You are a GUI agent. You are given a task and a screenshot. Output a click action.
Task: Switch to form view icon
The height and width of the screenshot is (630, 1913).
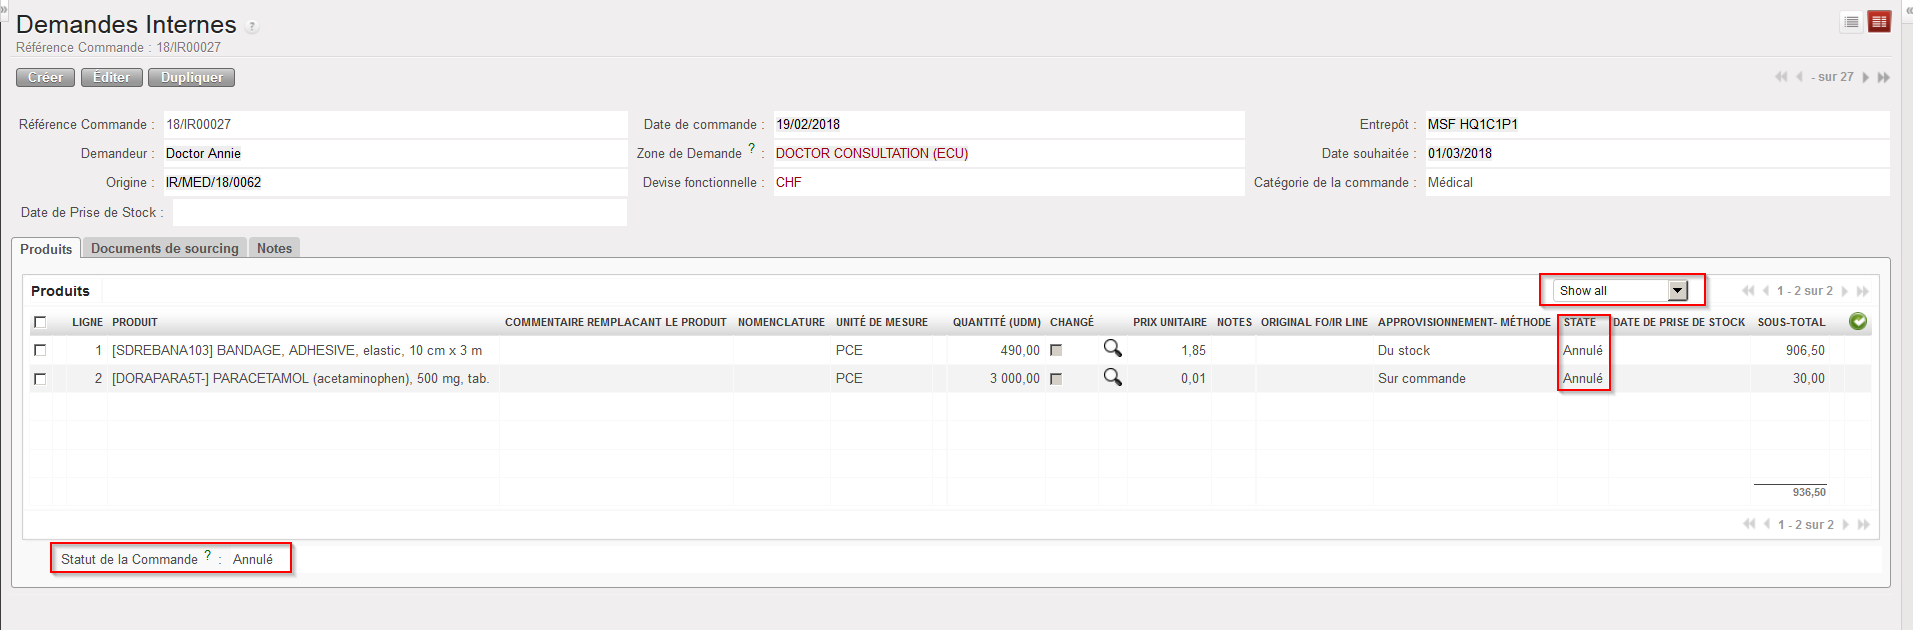pos(1879,22)
